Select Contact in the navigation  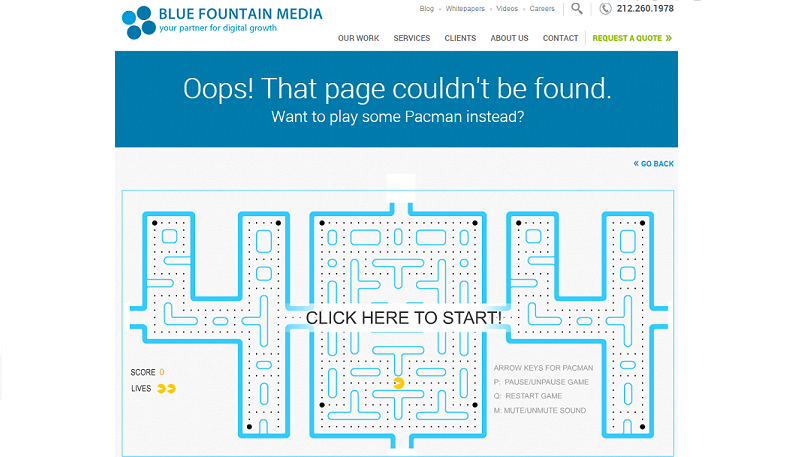tap(560, 38)
